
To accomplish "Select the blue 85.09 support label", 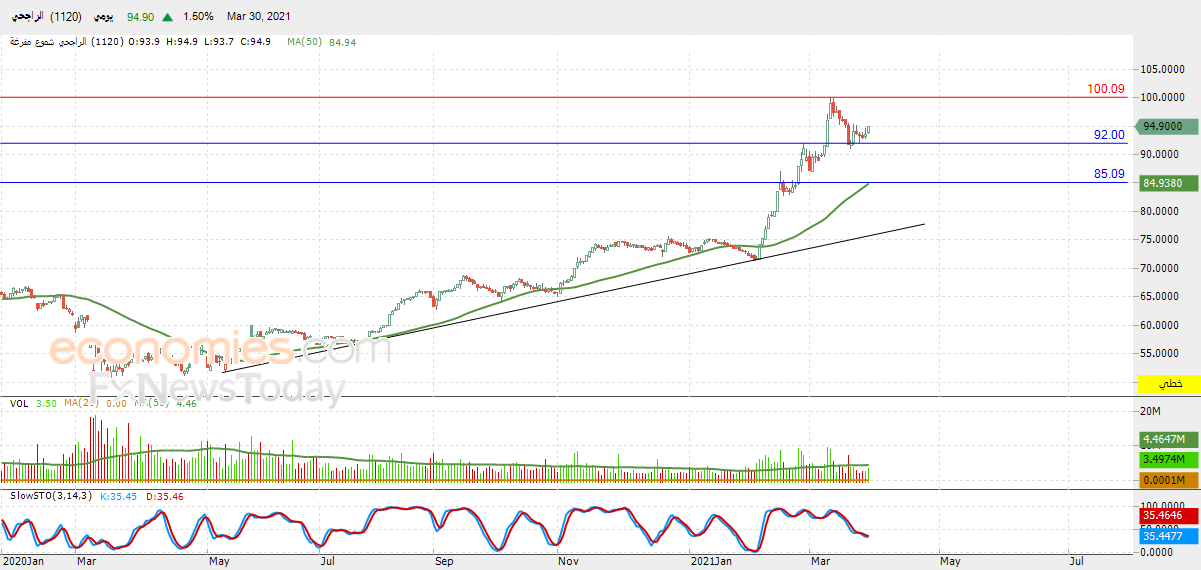I will click(1109, 174).
